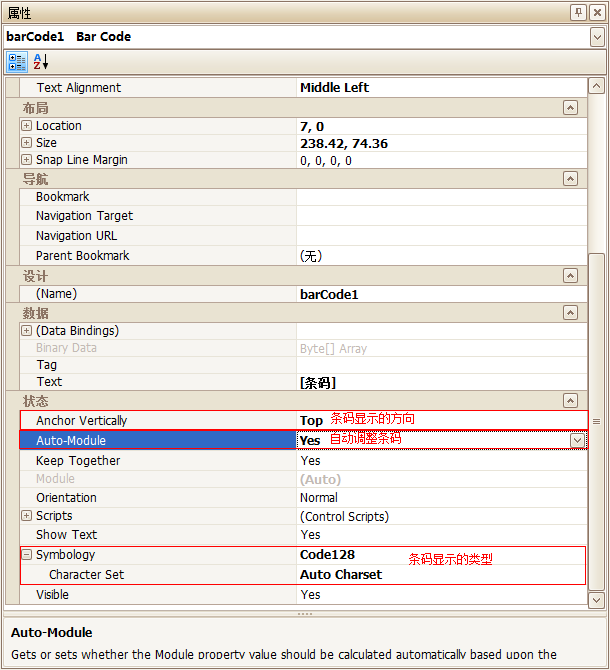The height and width of the screenshot is (670, 610).
Task: Collapse the Symbology property
Action: pyautogui.click(x=26, y=554)
